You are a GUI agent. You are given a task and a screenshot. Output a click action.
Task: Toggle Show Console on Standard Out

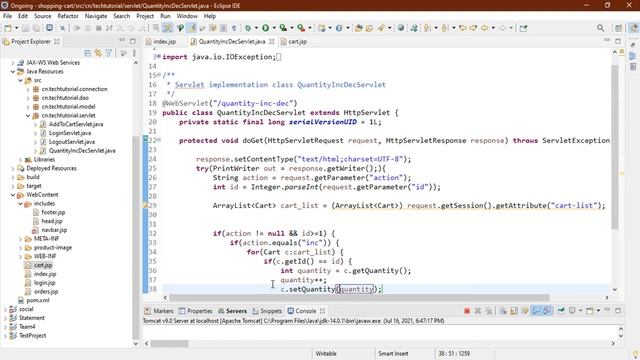click(x=536, y=311)
